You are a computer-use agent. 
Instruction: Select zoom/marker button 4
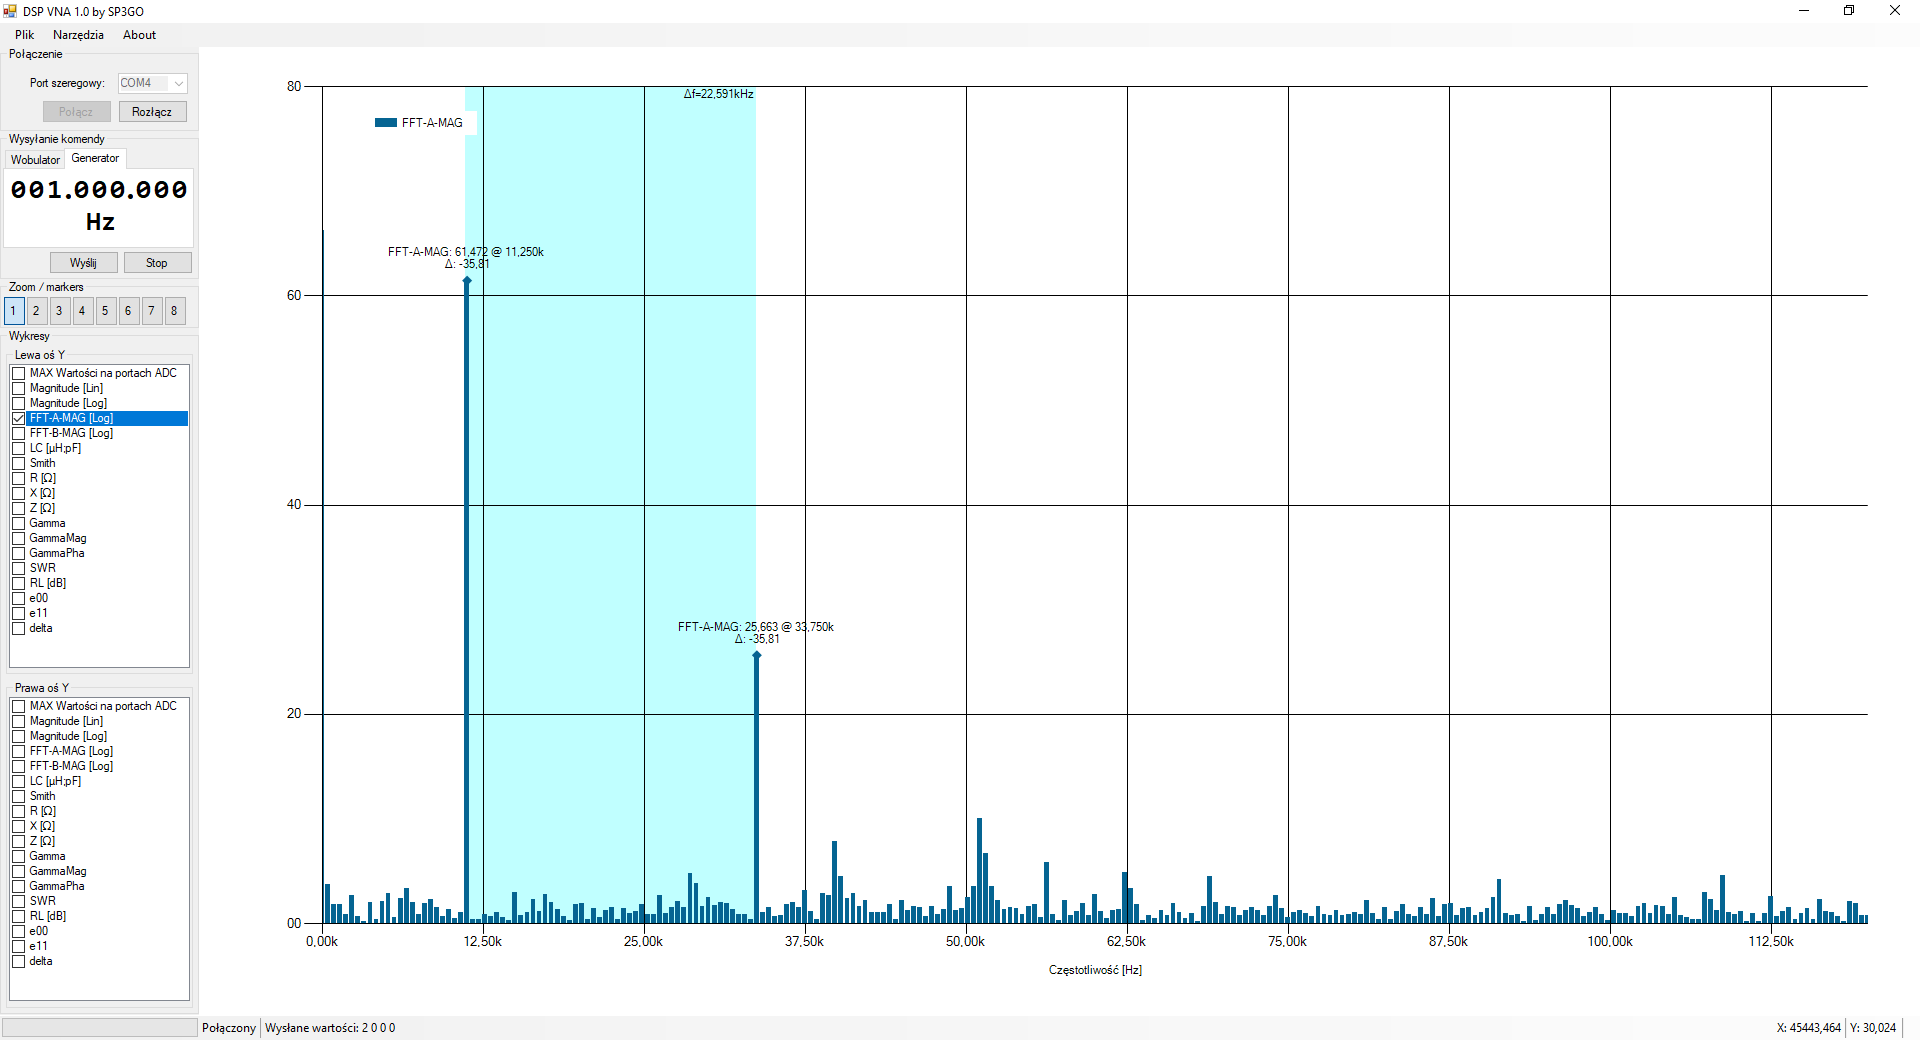click(x=82, y=311)
